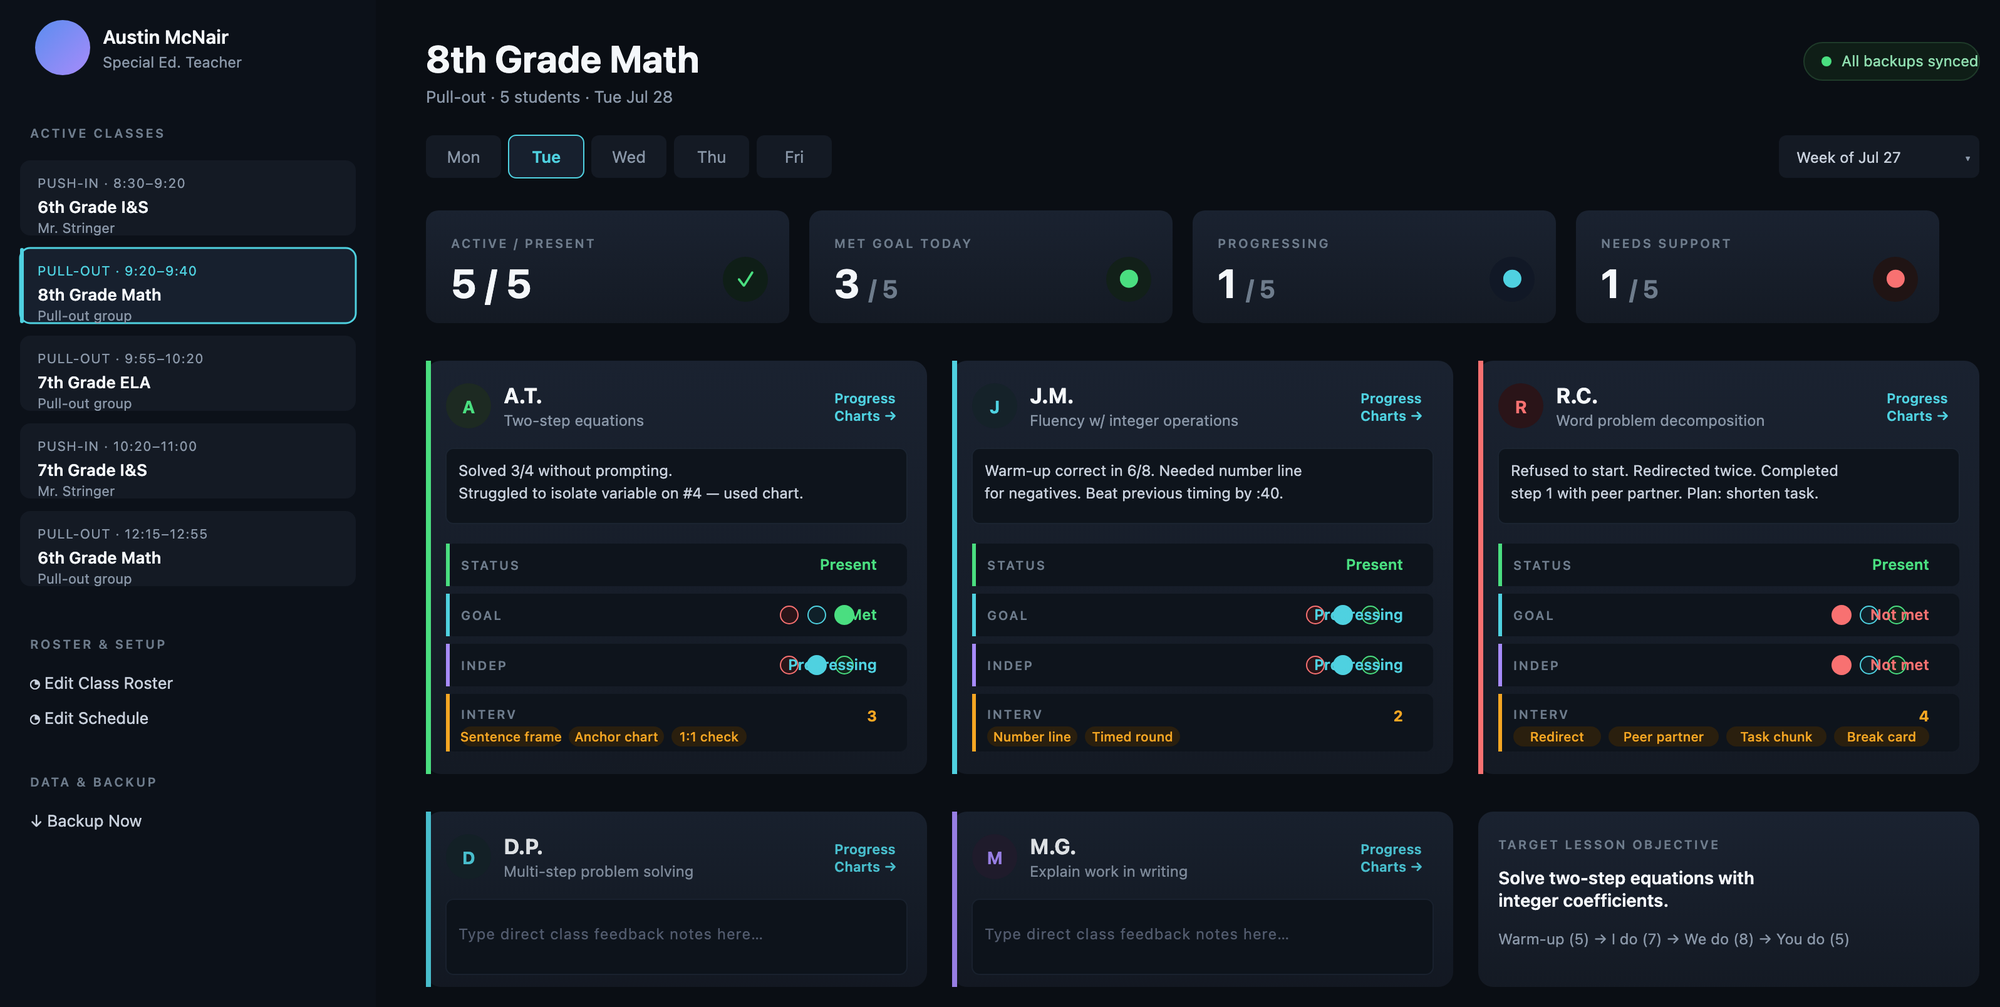Open 7th Grade ELA pull-out class
Screen dimensions: 2000x1007
[188, 373]
